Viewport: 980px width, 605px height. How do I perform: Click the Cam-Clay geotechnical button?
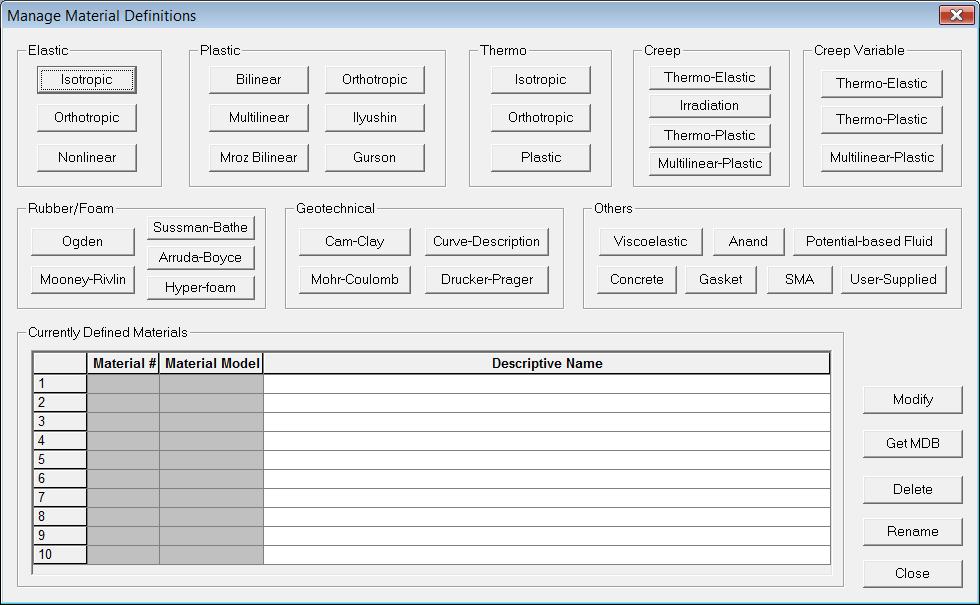pyautogui.click(x=354, y=242)
